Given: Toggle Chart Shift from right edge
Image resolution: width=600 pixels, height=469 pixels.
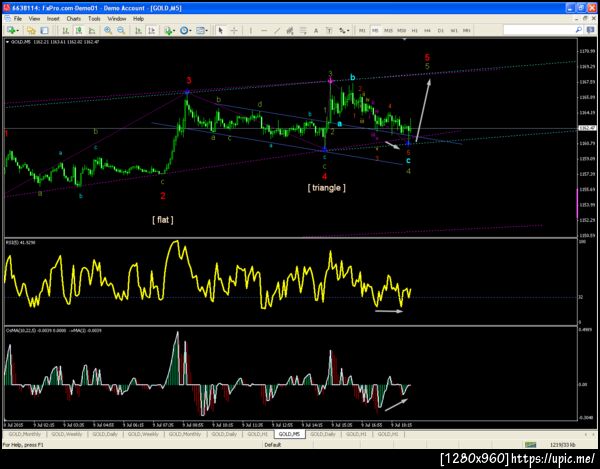Looking at the screenshot, I should click(151, 31).
